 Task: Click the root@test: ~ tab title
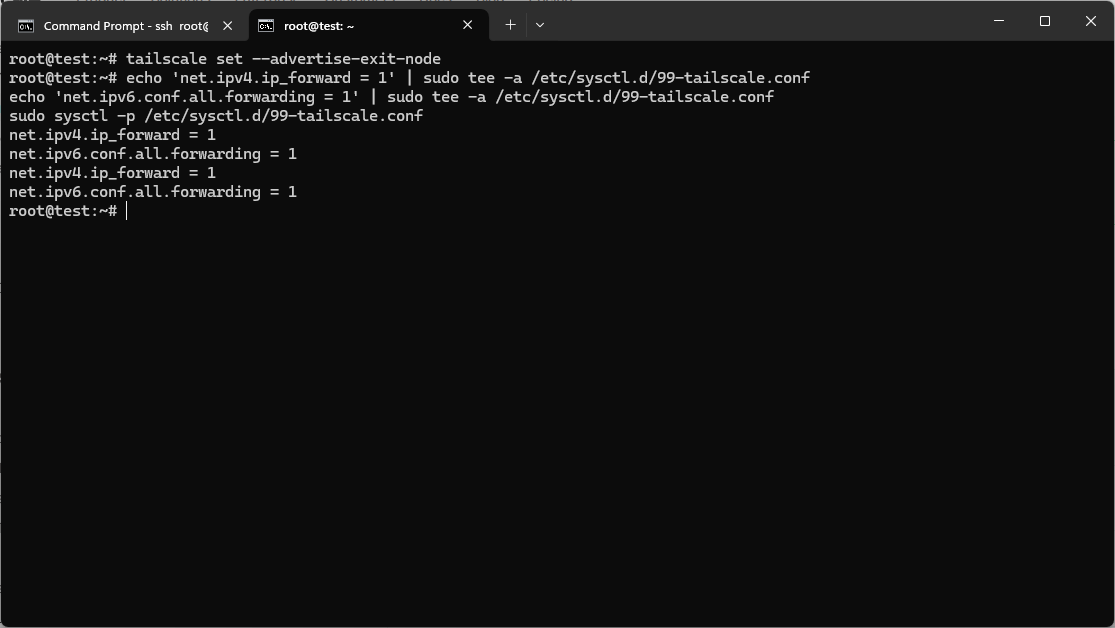[x=319, y=26]
